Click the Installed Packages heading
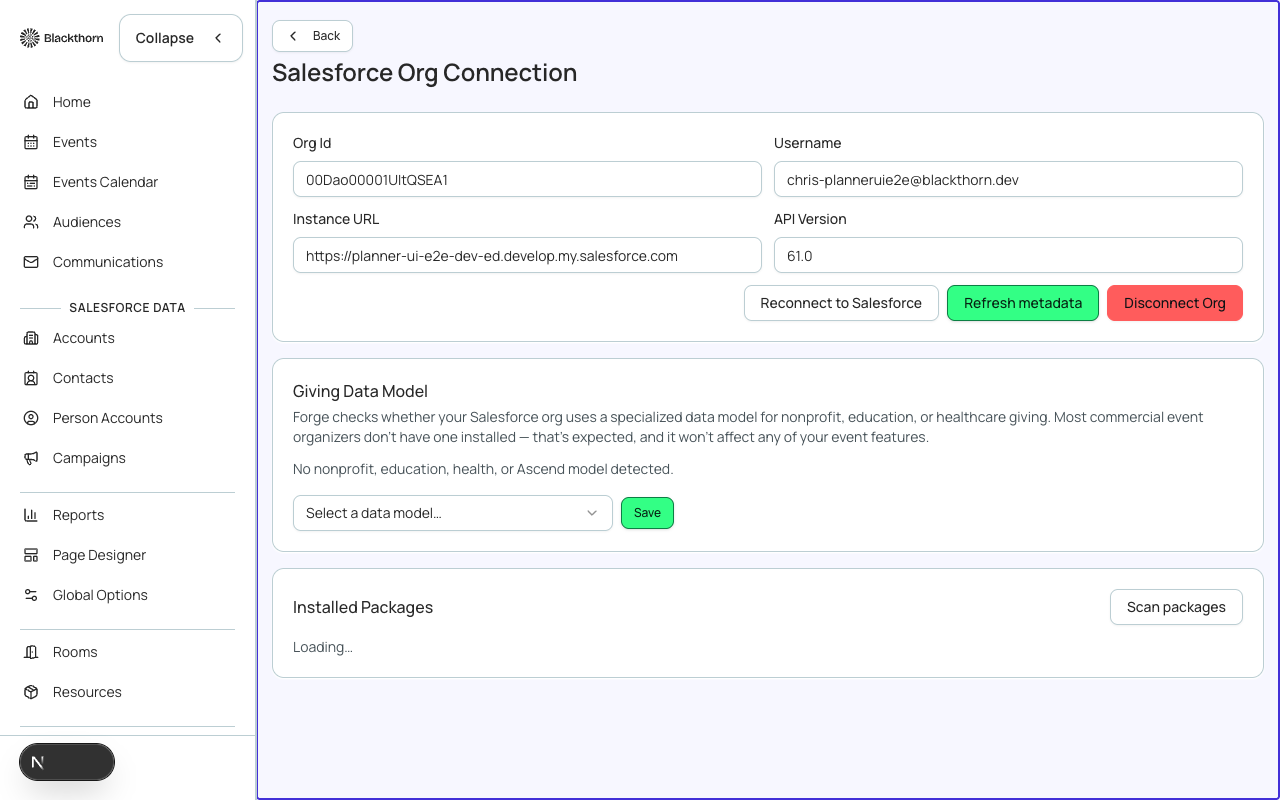 click(363, 607)
